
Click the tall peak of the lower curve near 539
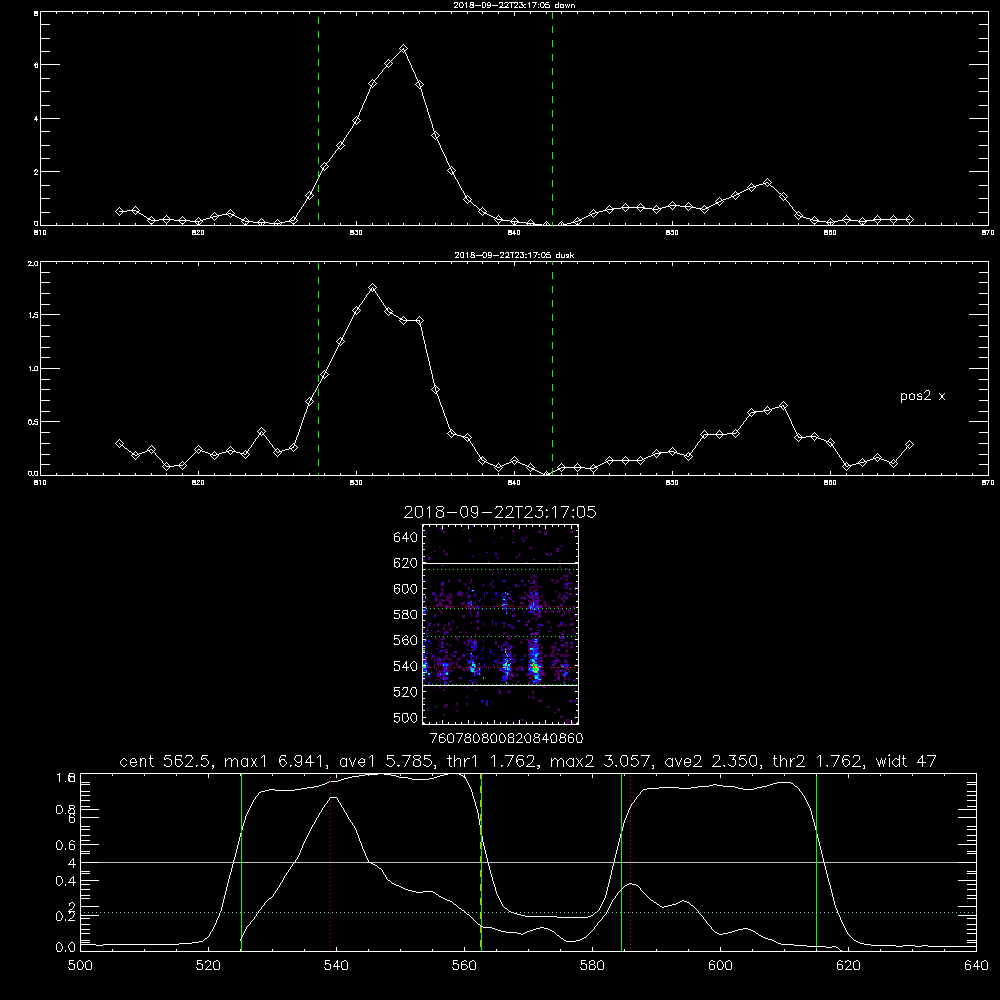point(332,797)
